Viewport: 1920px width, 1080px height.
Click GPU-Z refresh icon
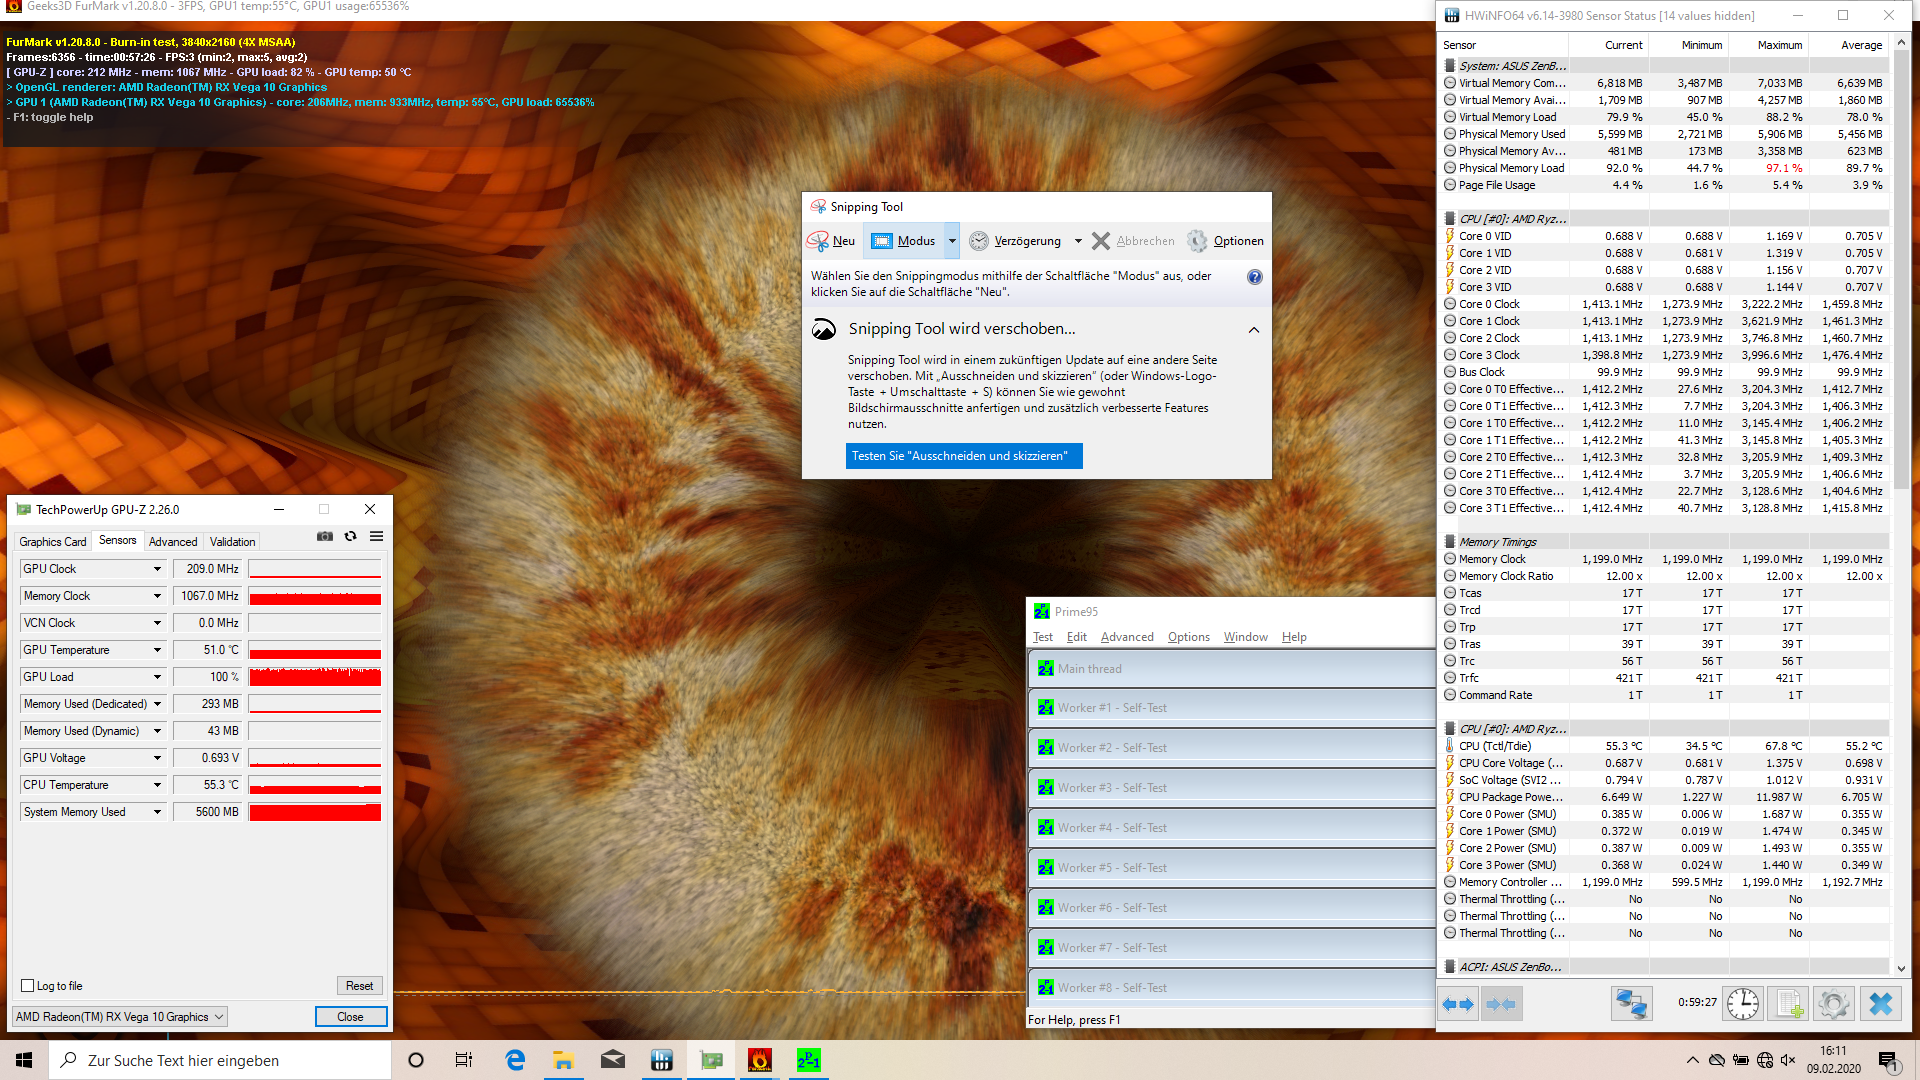(x=351, y=537)
